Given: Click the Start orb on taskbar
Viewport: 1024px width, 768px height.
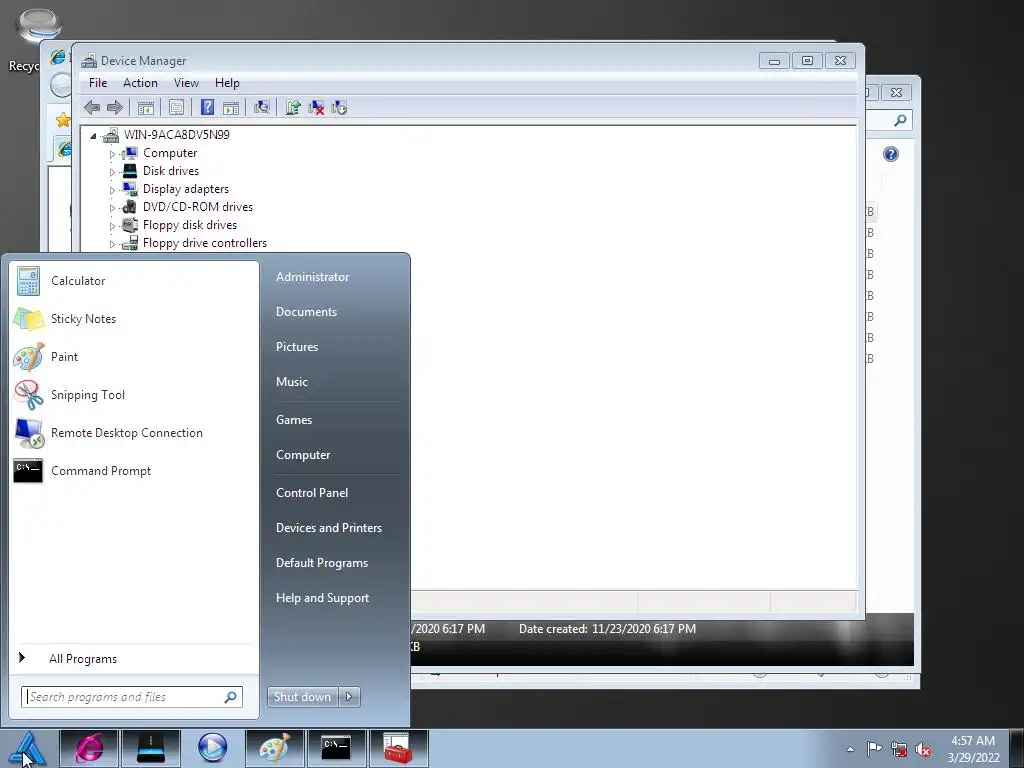Looking at the screenshot, I should point(27,748).
